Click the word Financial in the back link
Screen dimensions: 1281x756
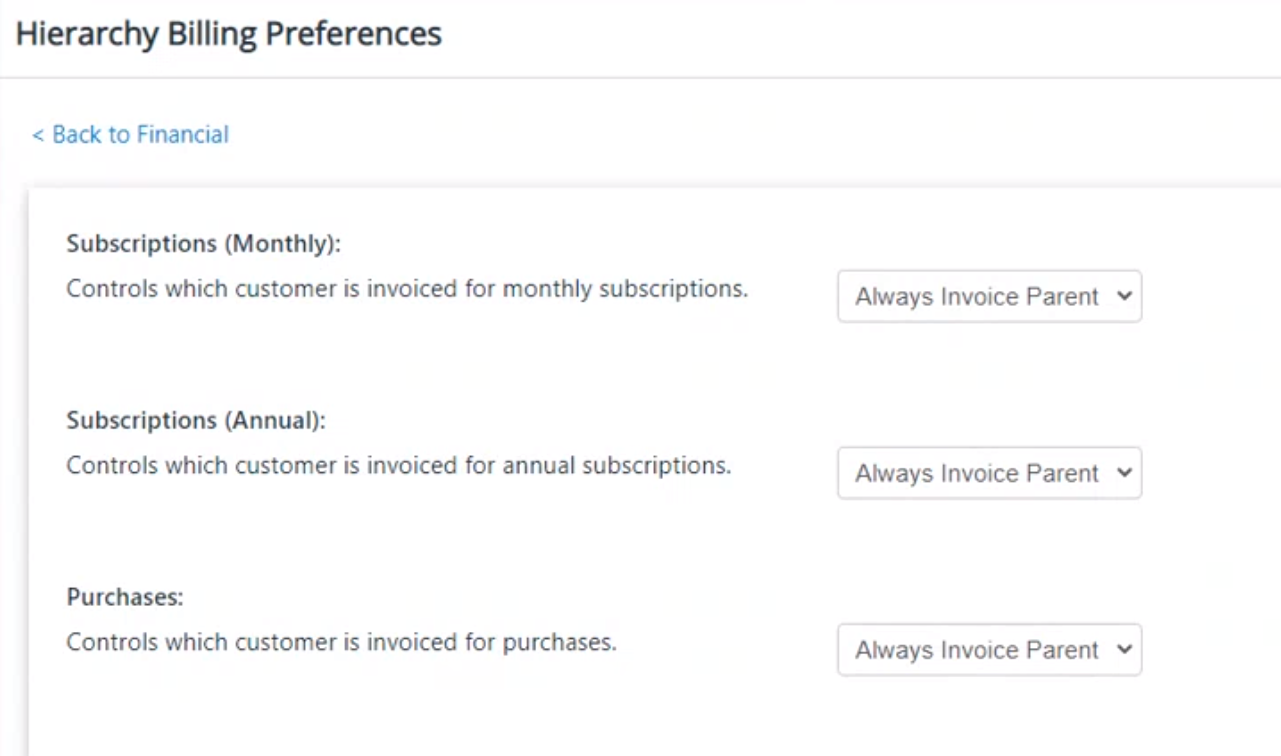click(x=183, y=134)
